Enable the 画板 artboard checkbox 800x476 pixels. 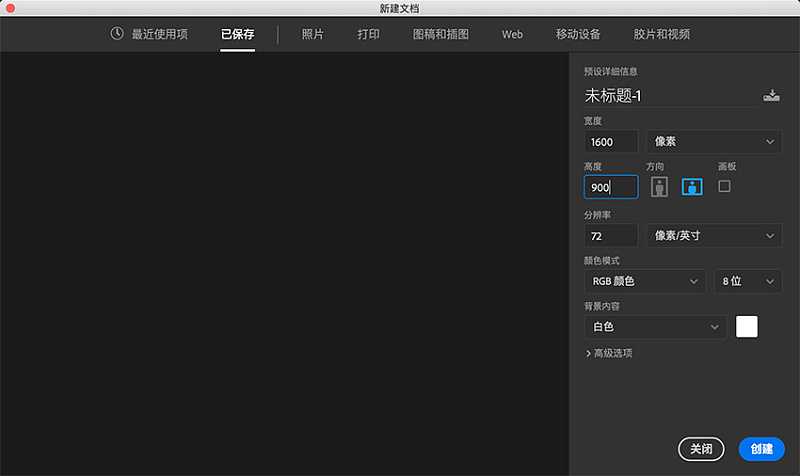[x=725, y=186]
